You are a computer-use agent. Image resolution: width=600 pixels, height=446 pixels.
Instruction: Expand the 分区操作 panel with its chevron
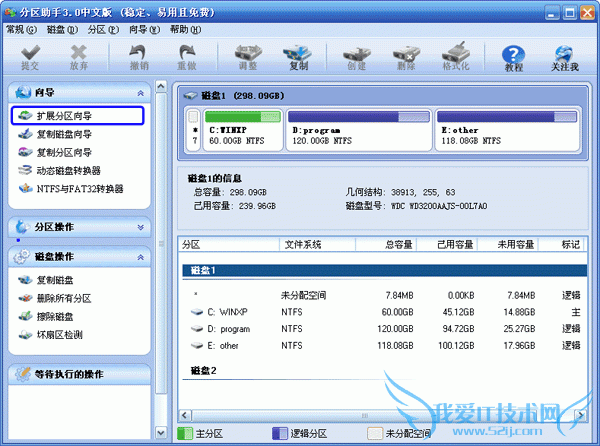point(140,227)
